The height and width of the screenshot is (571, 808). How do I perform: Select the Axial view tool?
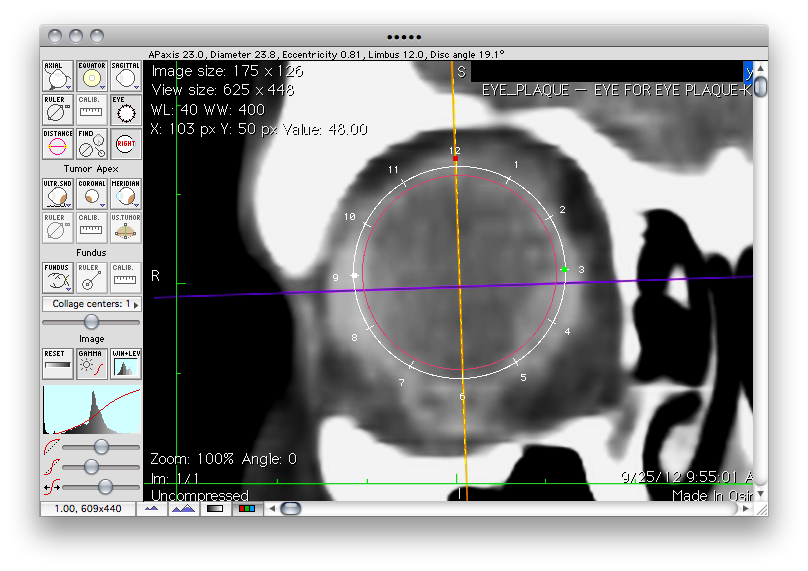(57, 75)
